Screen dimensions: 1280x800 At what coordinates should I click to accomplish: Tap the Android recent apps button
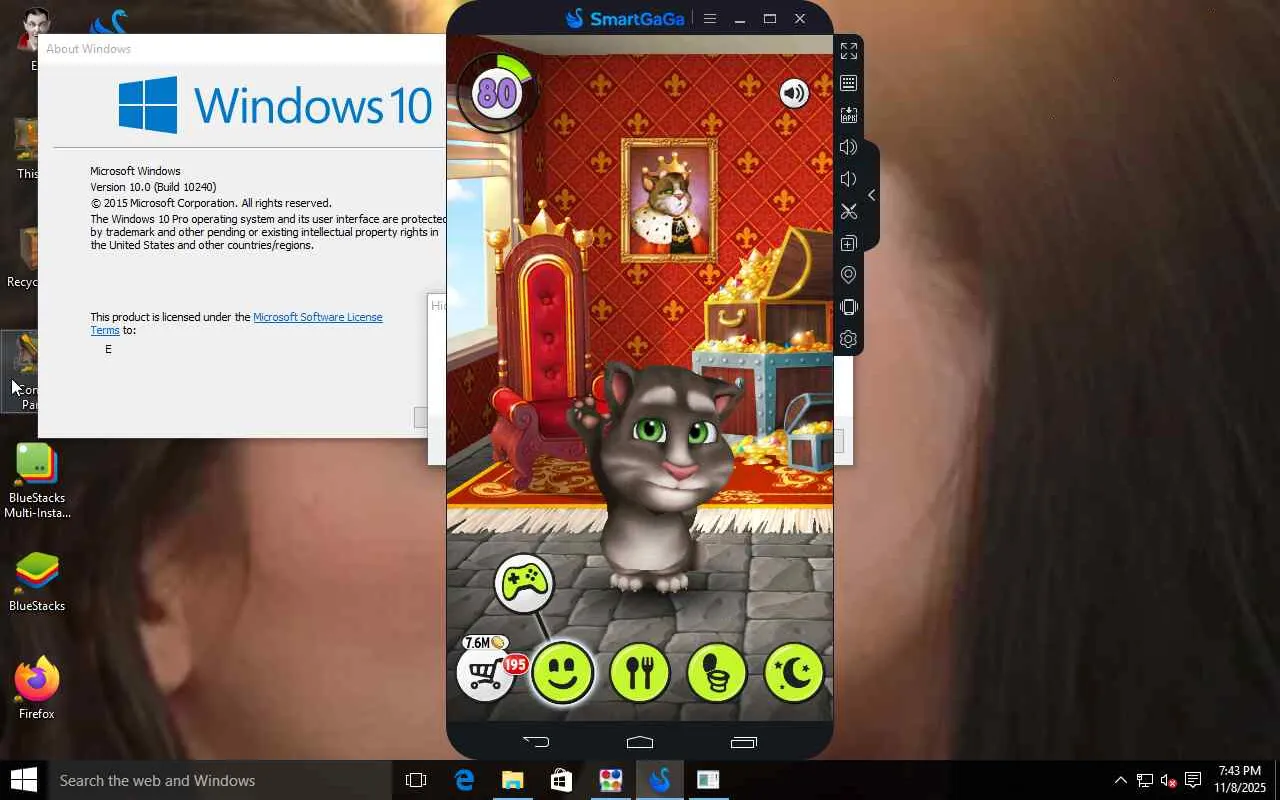[x=744, y=742]
